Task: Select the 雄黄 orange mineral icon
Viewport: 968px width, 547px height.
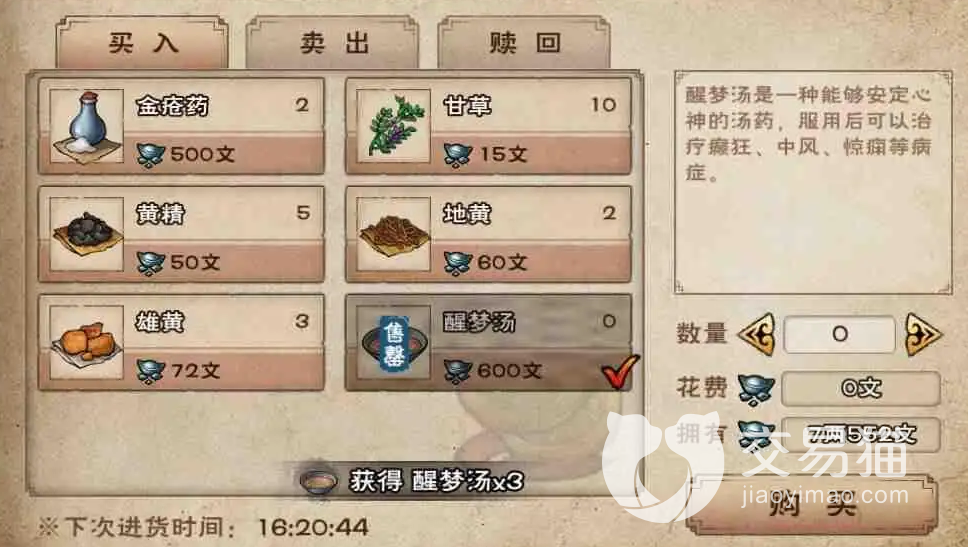Action: click(86, 342)
